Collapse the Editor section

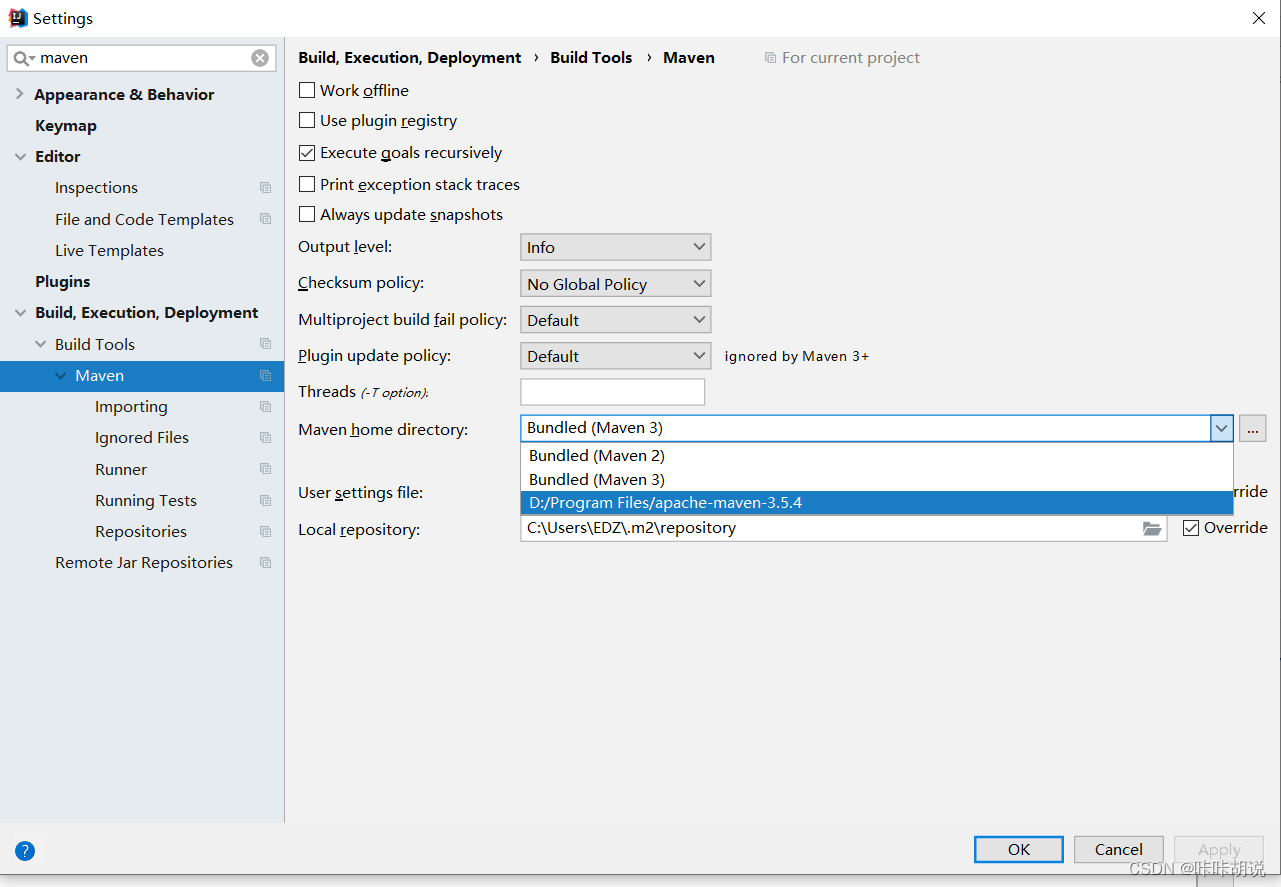coord(20,157)
